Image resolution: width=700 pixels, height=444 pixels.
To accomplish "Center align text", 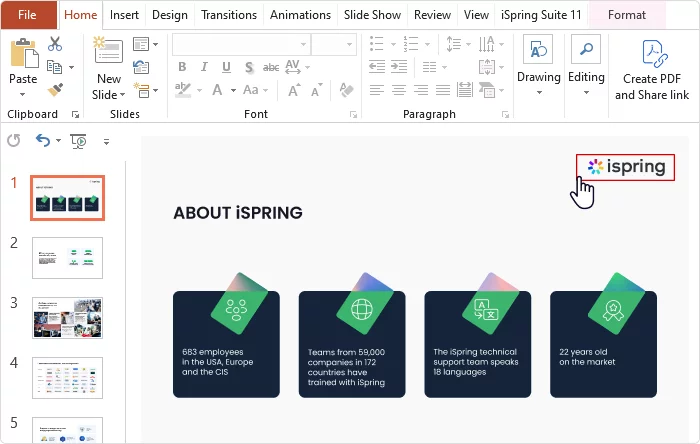I will [399, 91].
